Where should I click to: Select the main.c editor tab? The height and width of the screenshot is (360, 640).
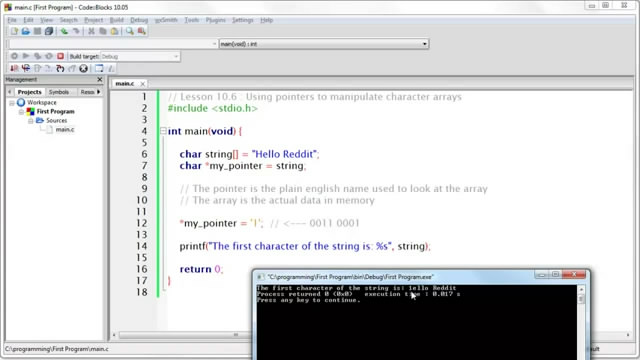[x=125, y=84]
